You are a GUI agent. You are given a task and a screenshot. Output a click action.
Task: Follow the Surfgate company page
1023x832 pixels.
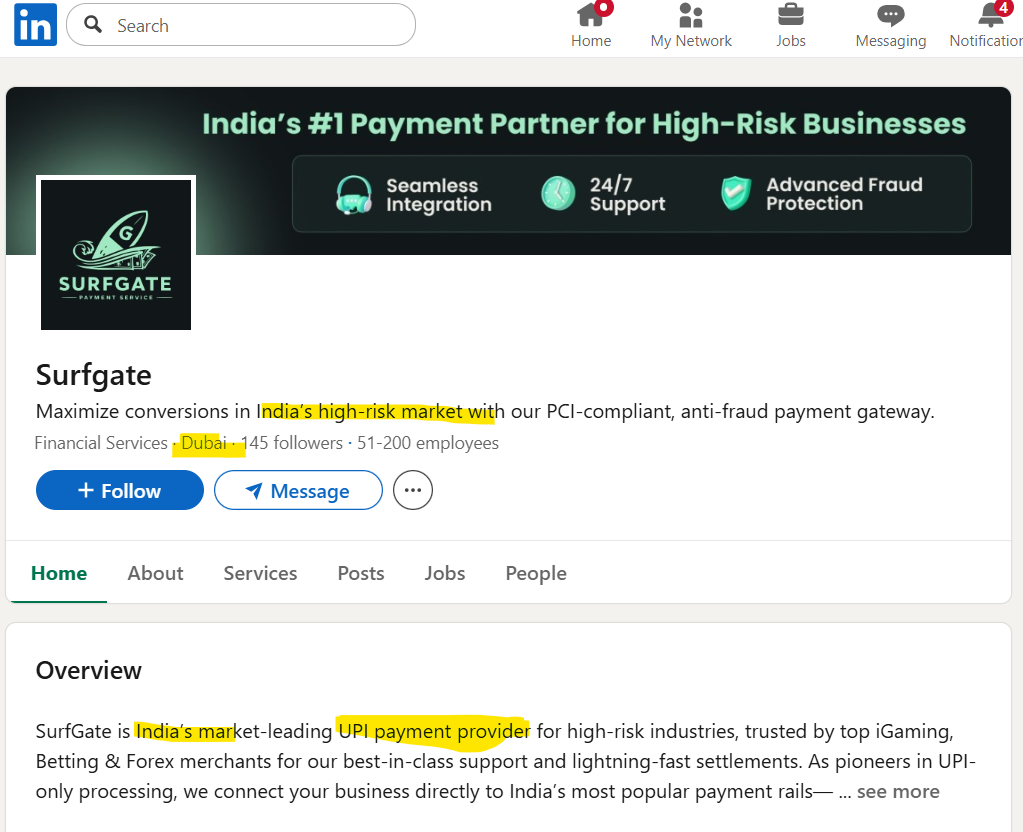(119, 491)
